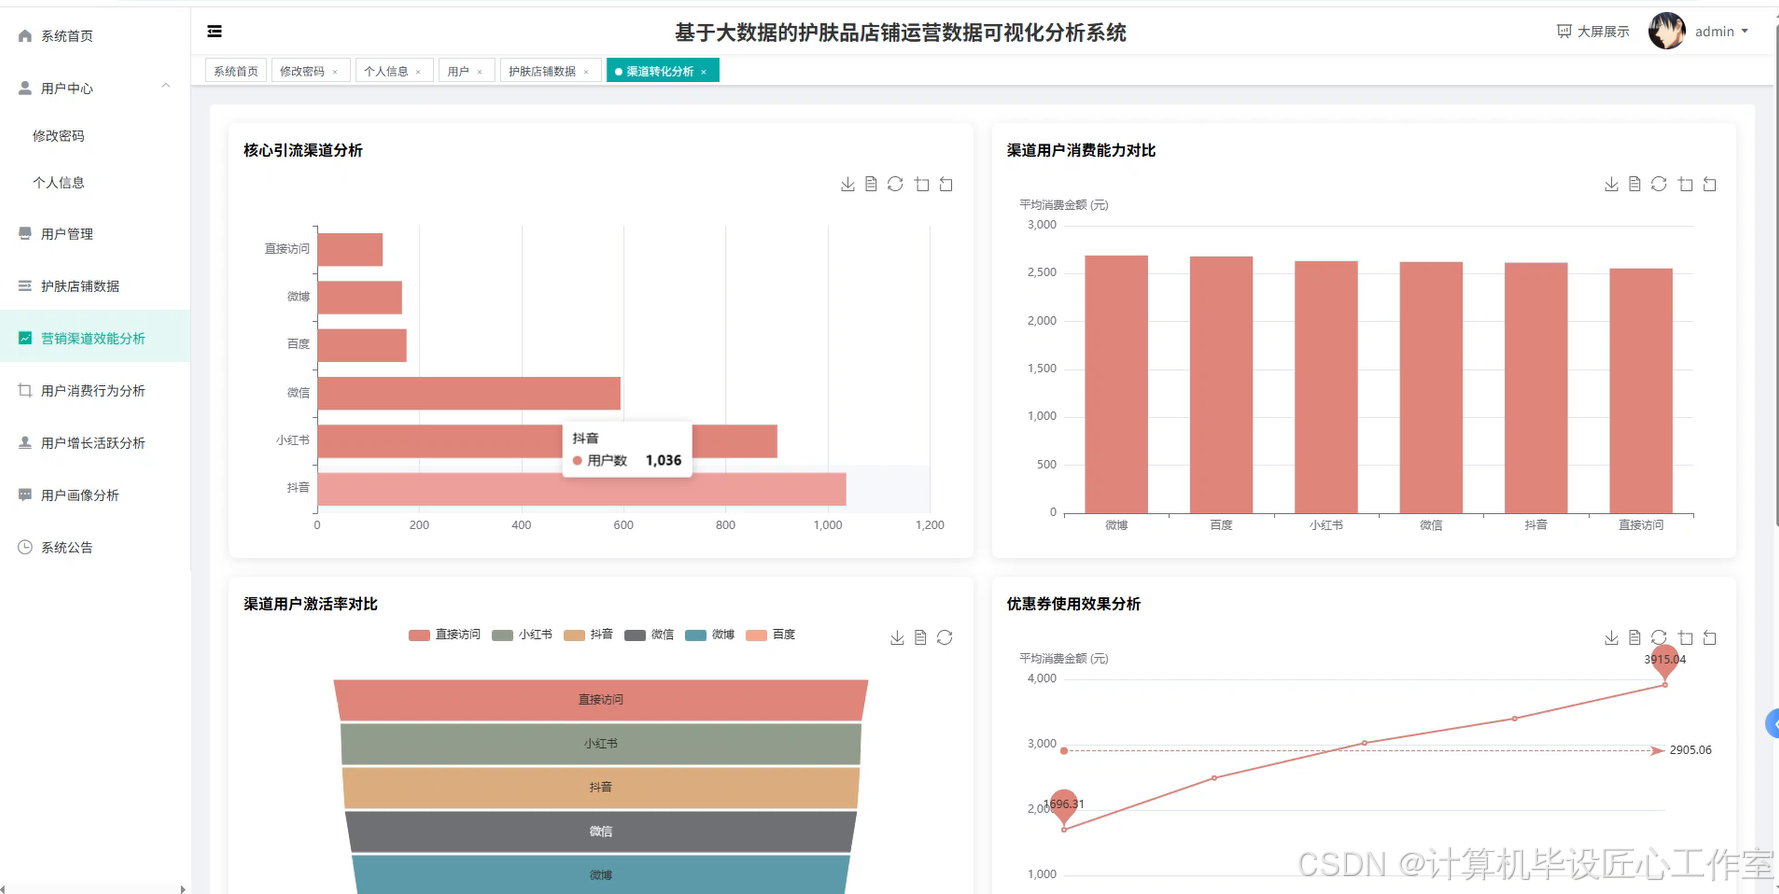Toggle 微博 legend in funnel chart

pos(710,635)
